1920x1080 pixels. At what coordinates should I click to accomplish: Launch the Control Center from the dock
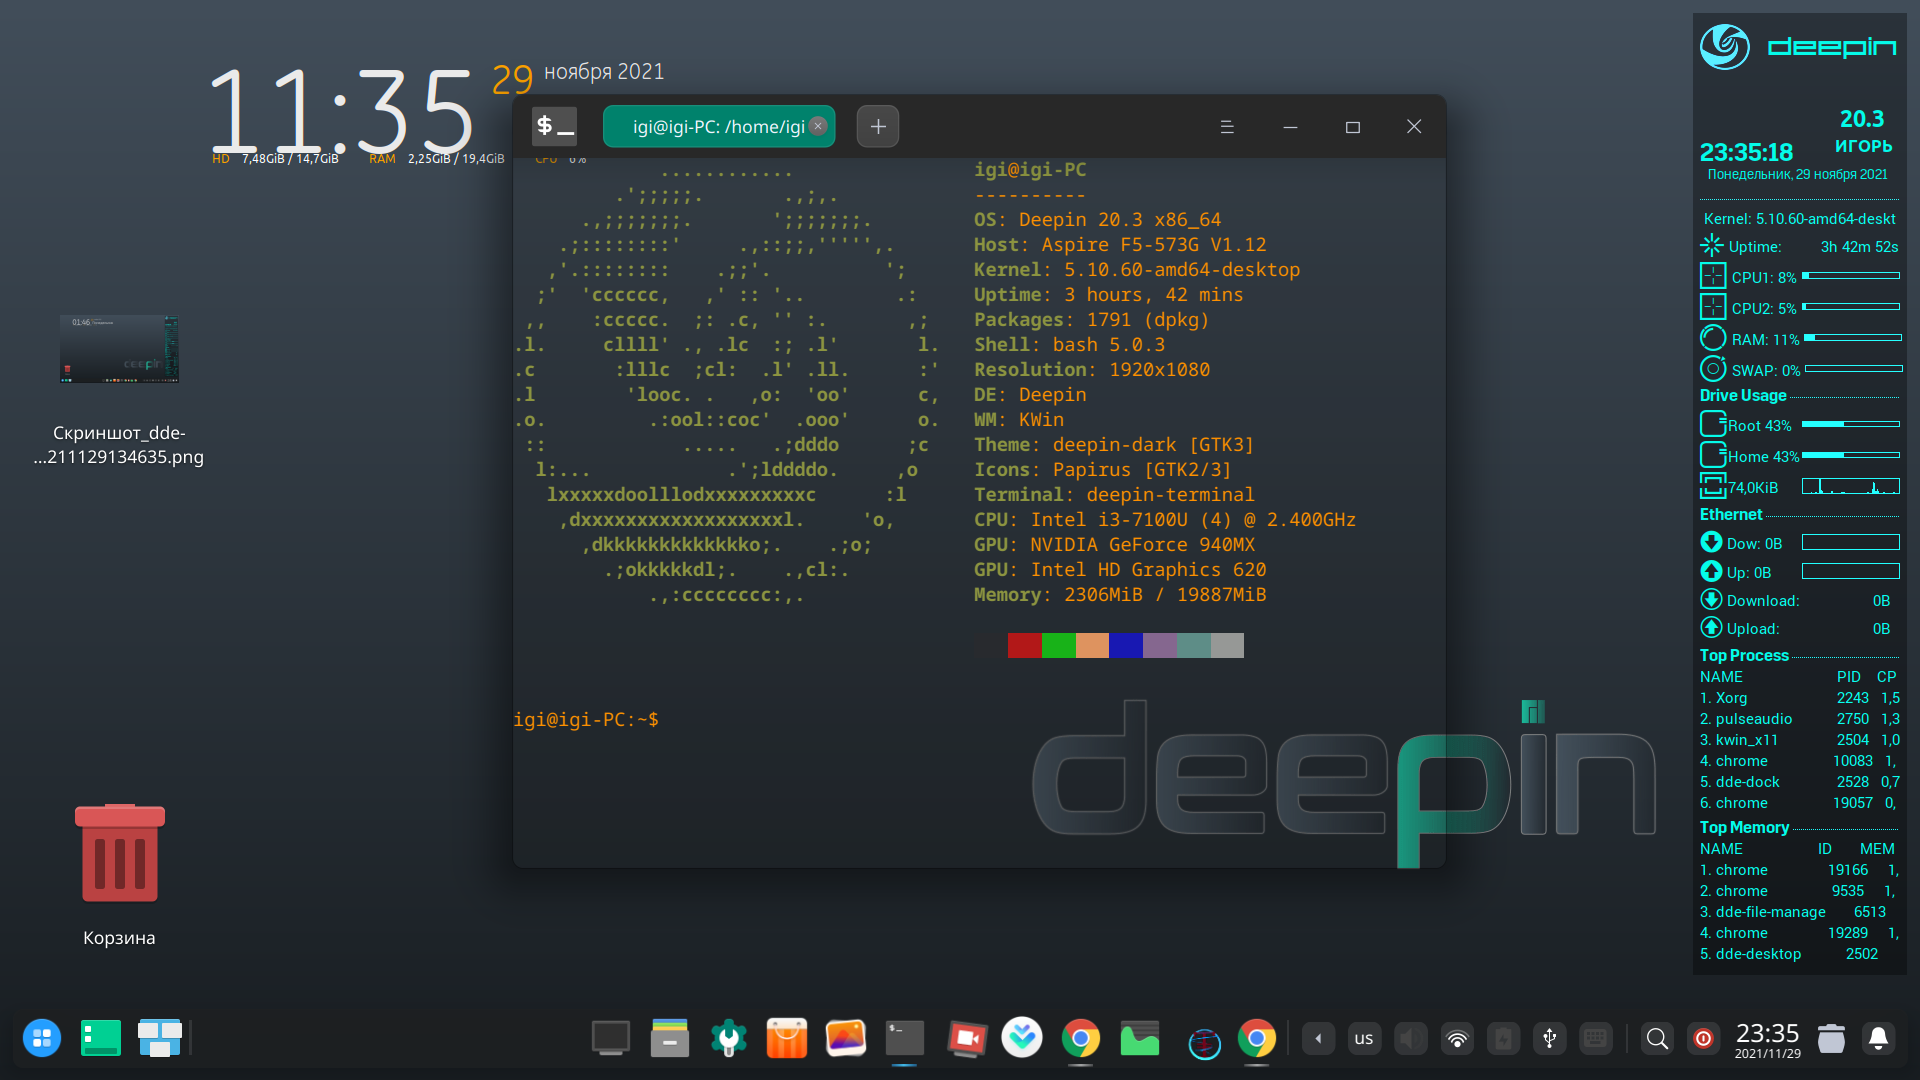click(728, 1038)
